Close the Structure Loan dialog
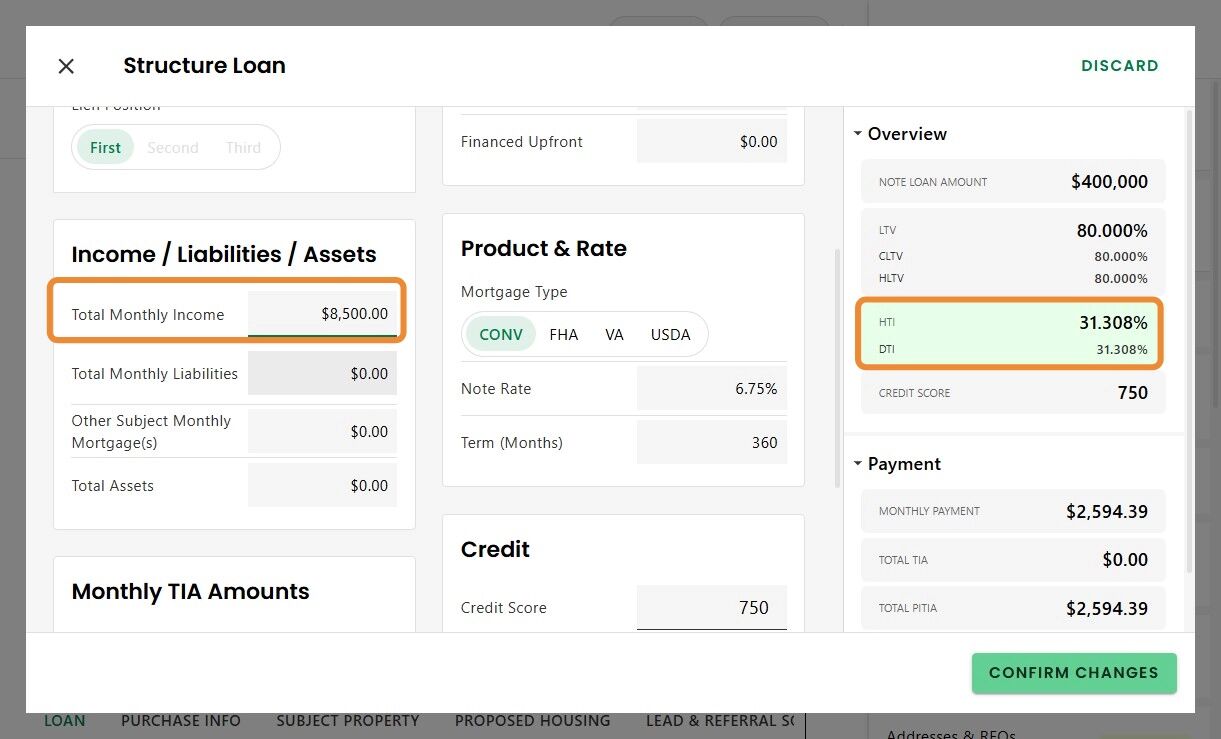This screenshot has height=739, width=1221. 66,66
